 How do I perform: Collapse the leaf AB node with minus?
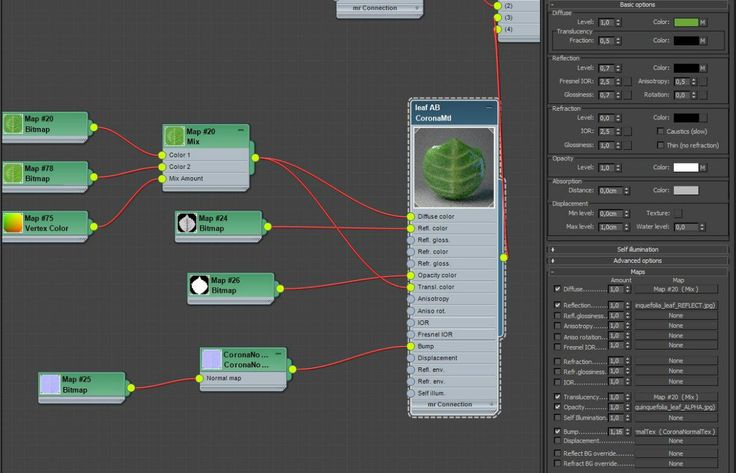pos(489,106)
